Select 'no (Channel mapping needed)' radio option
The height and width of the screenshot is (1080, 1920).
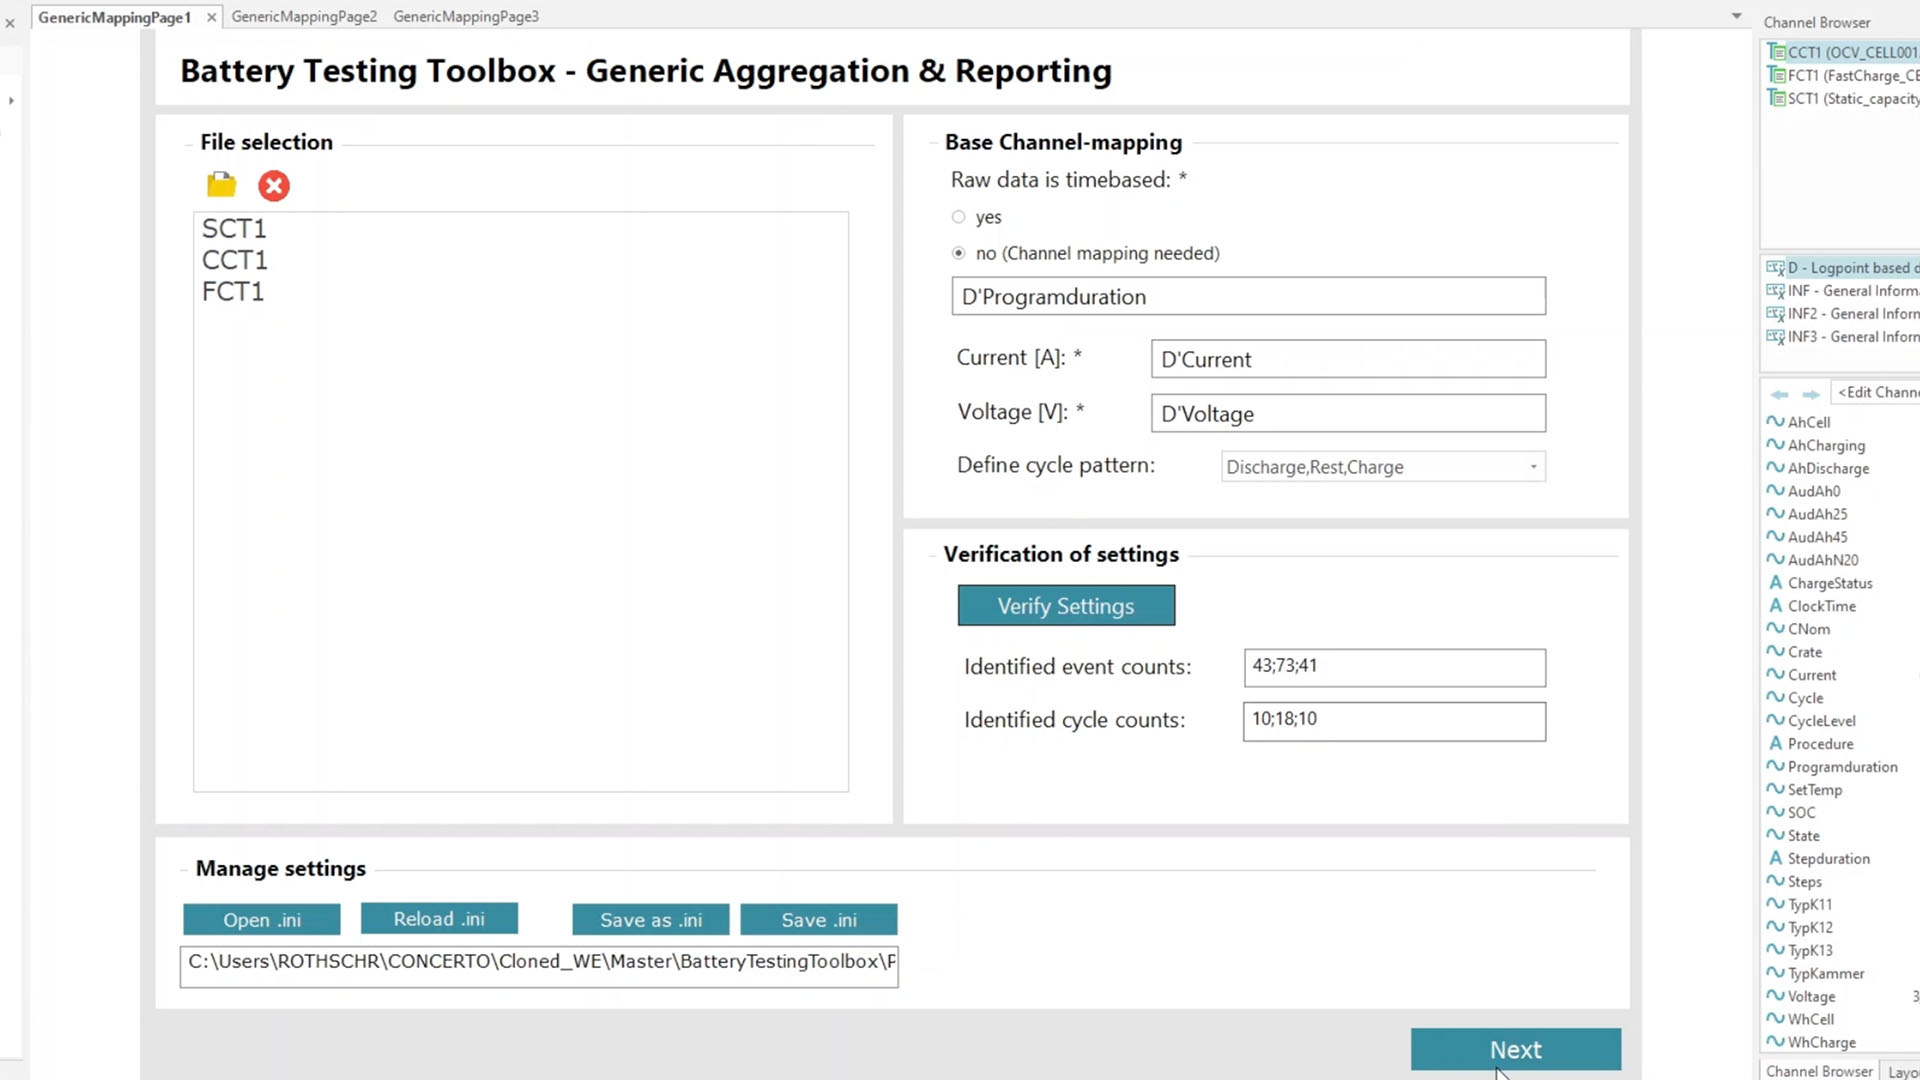coord(959,254)
